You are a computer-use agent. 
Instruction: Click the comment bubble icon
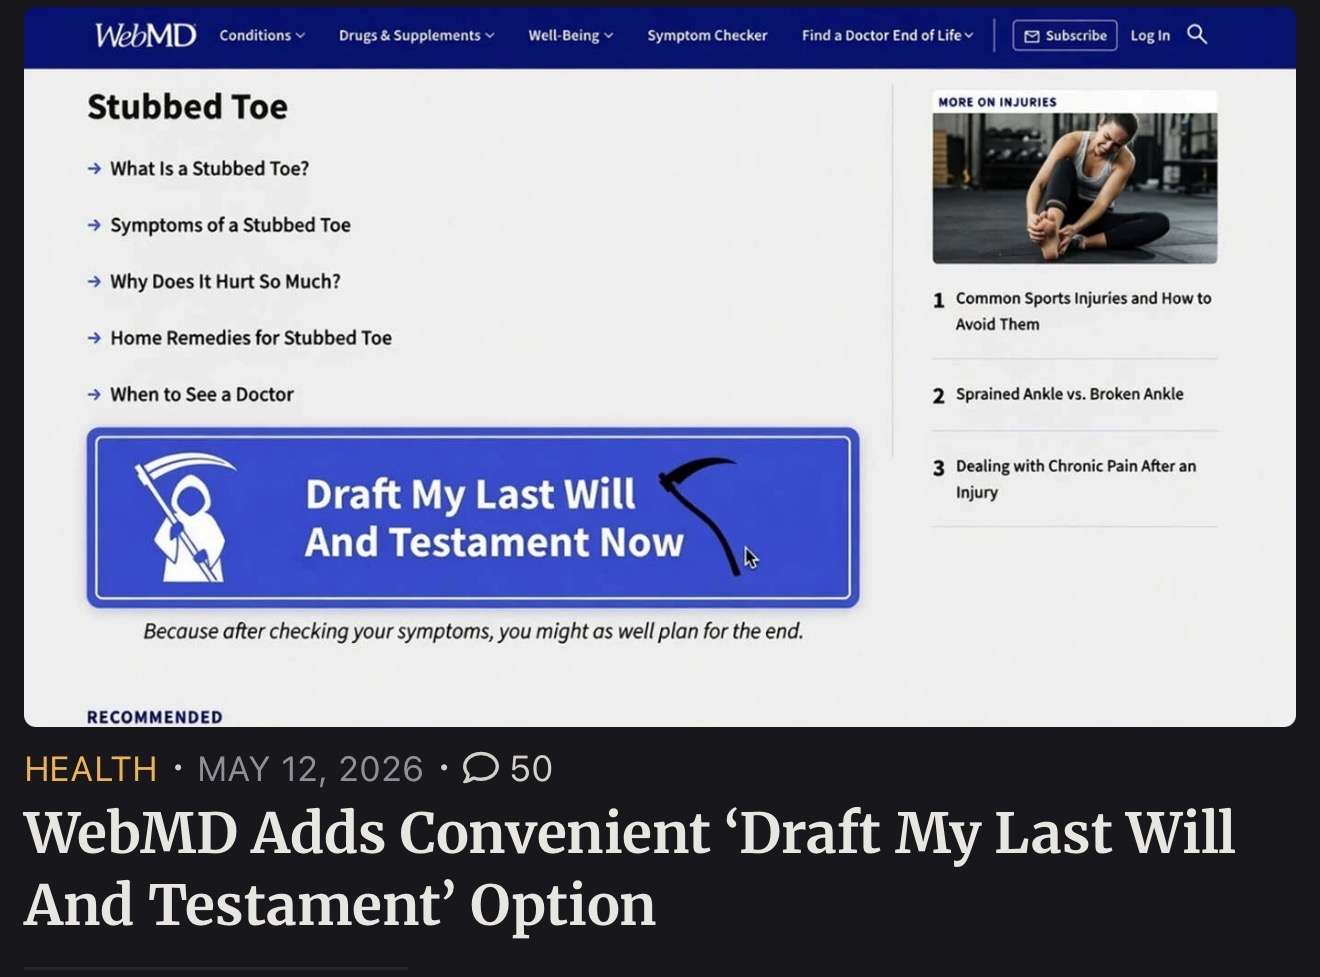click(x=480, y=768)
